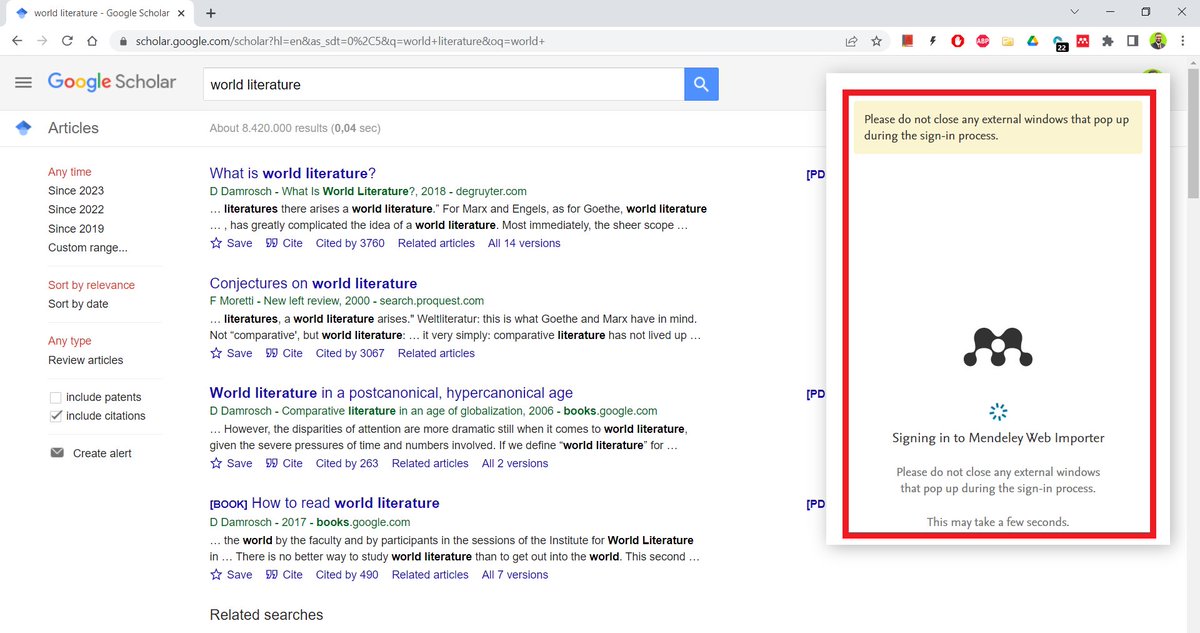Click the puzzle piece extensions icon

coord(1107,40)
